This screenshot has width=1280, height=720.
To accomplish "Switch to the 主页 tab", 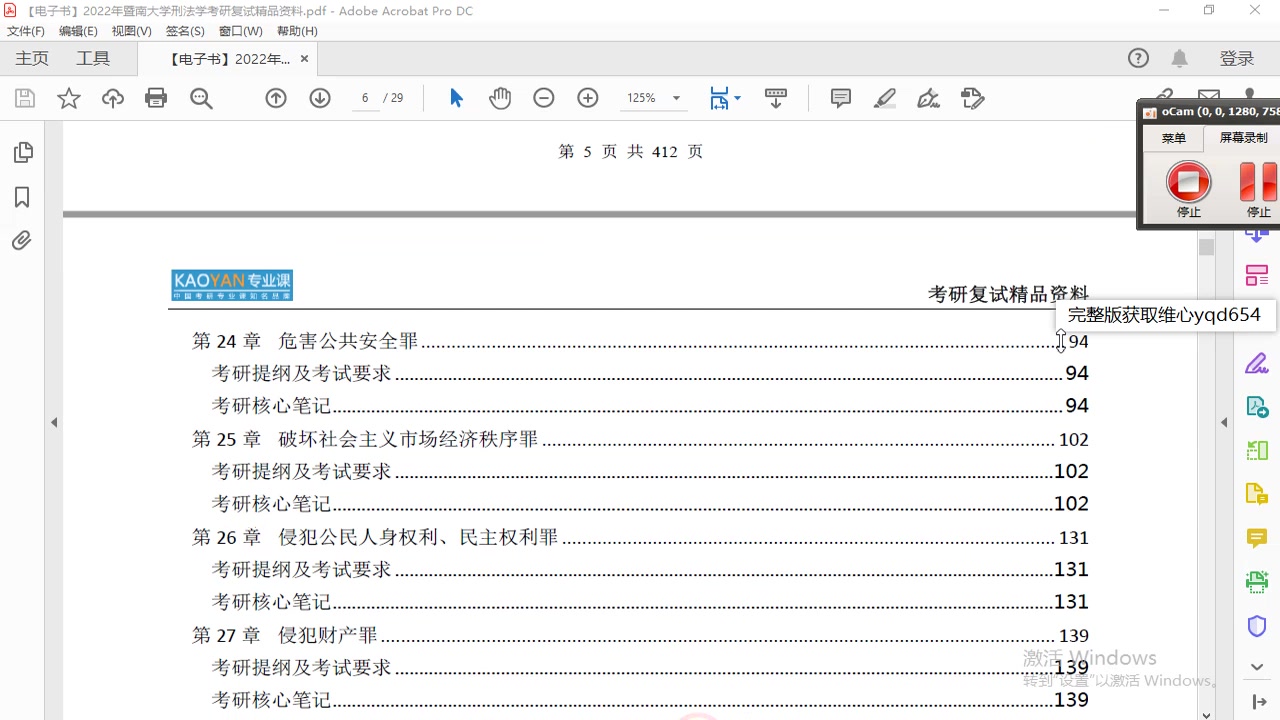I will [32, 59].
